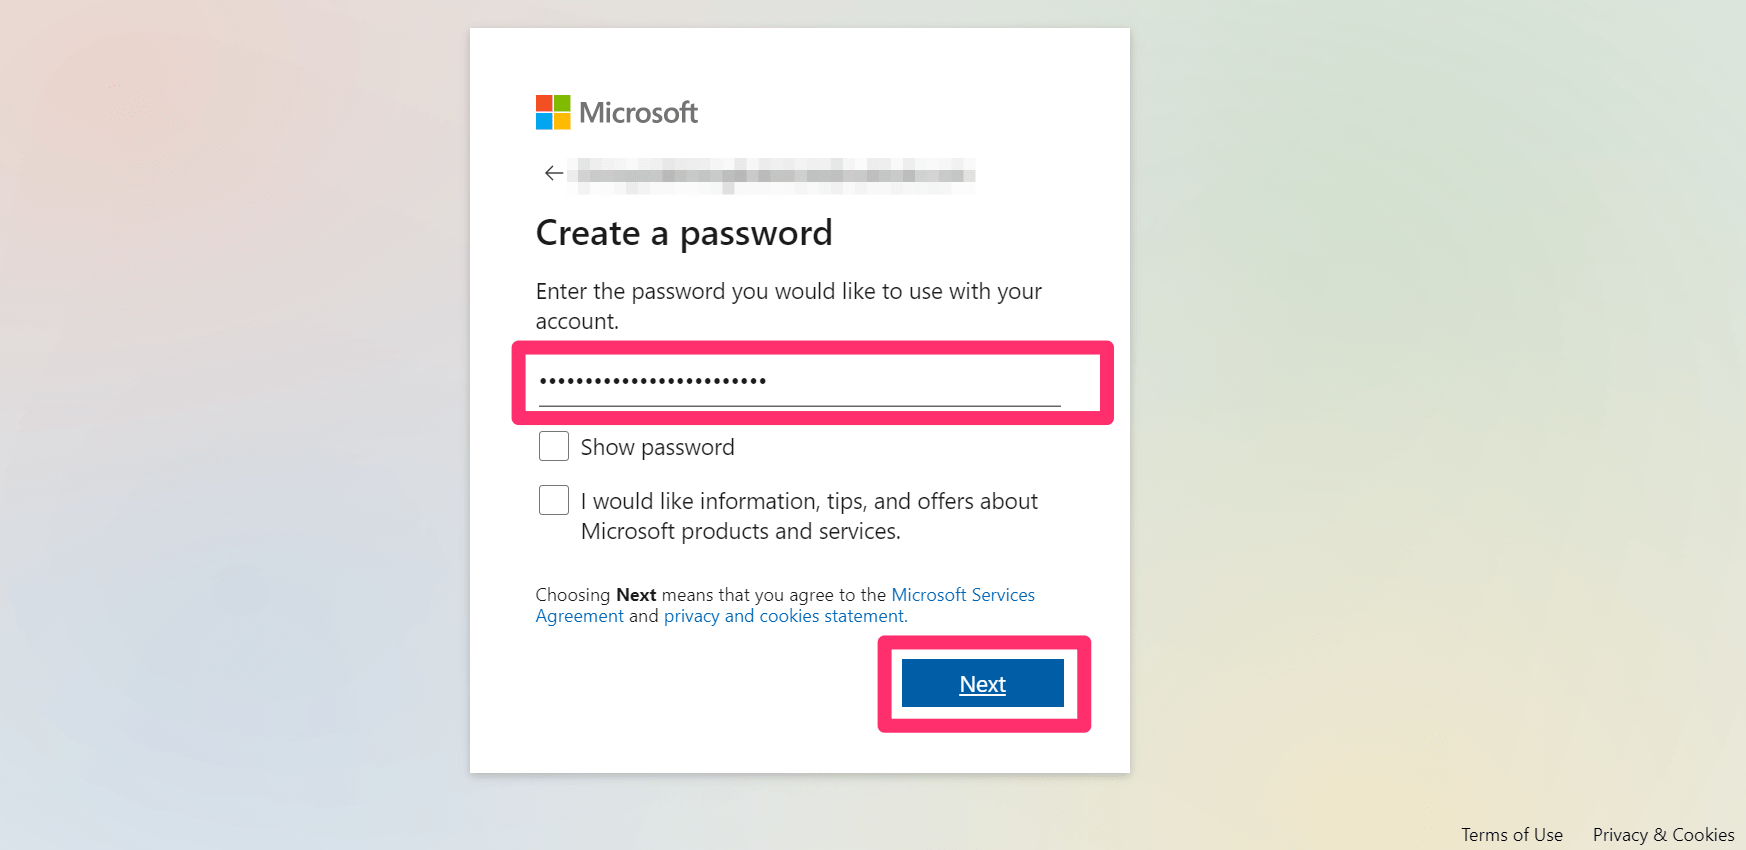Click the information and offers label text

click(809, 516)
